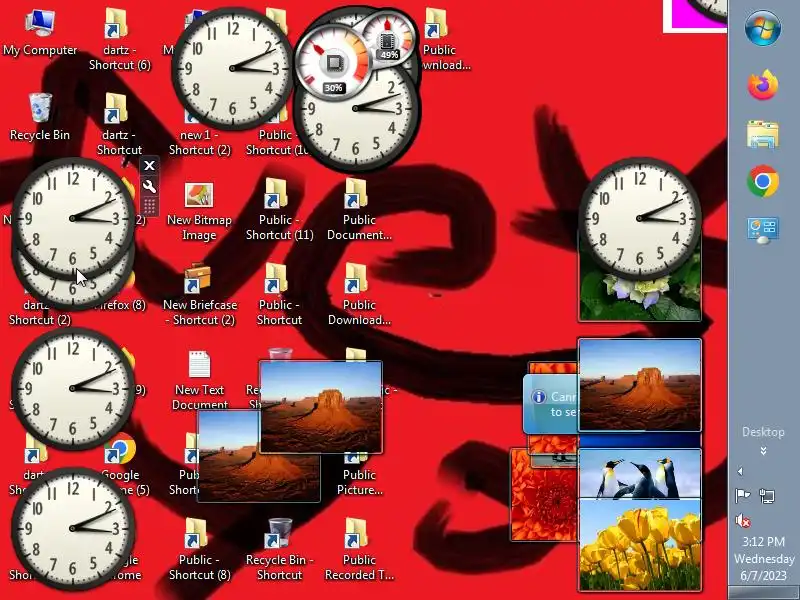Expand the Desktop toolbar chevron
800x600 pixels.
pos(763,451)
